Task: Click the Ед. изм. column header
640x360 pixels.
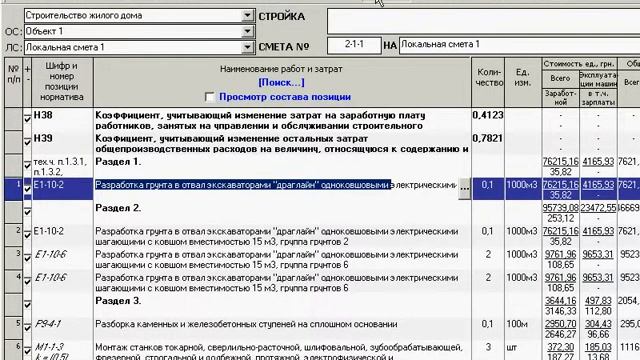Action: [x=523, y=82]
